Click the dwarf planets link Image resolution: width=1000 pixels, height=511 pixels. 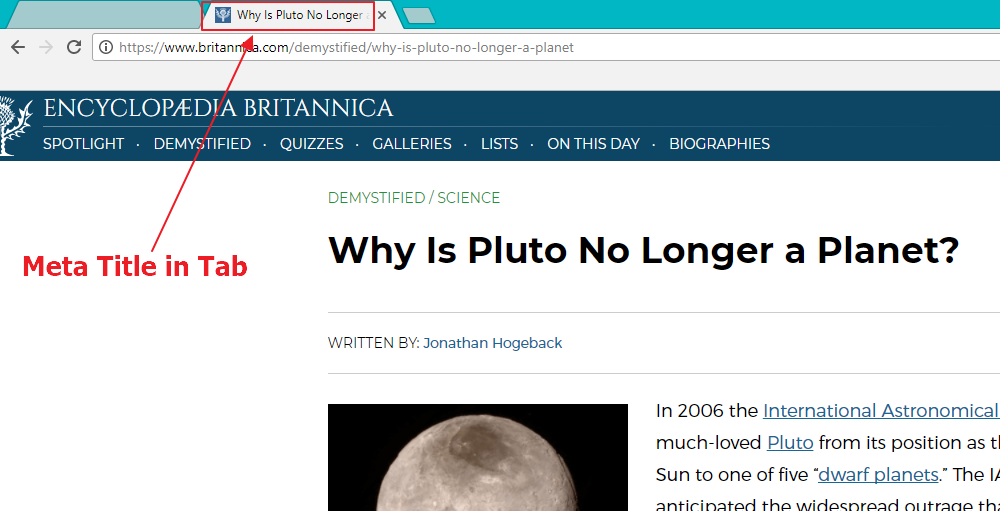878,475
